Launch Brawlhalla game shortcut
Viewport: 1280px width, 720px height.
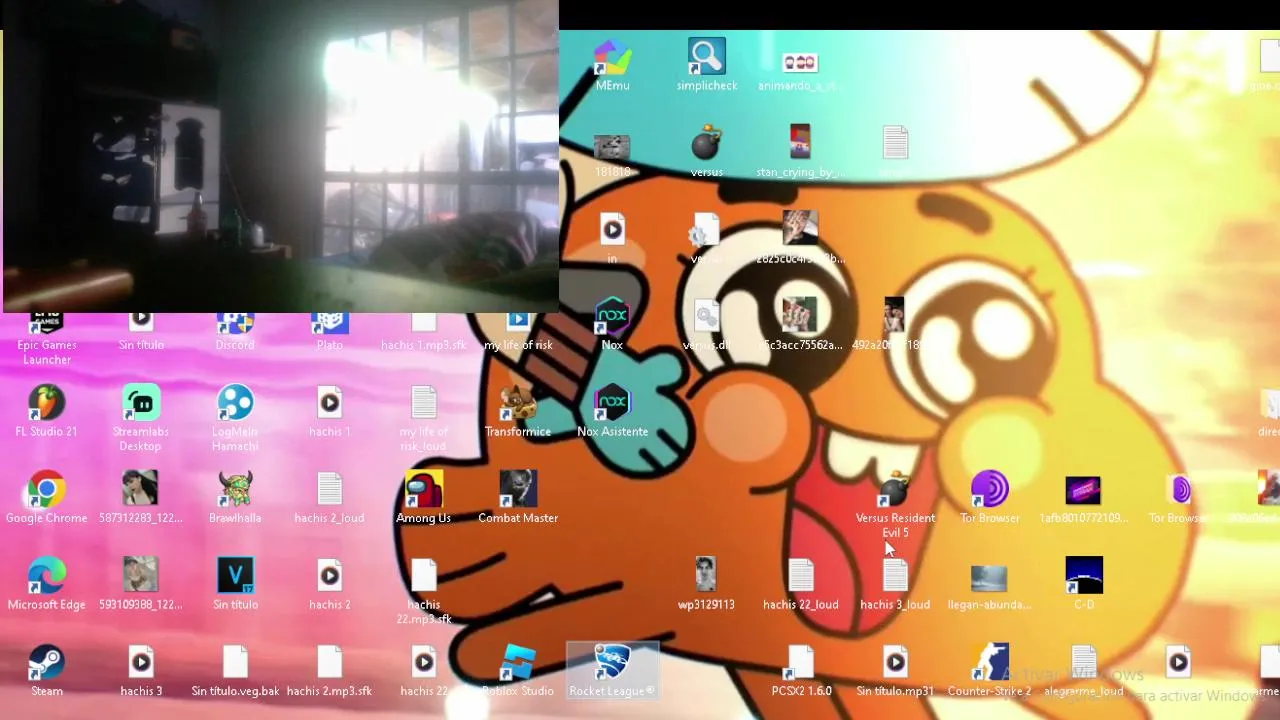point(235,498)
